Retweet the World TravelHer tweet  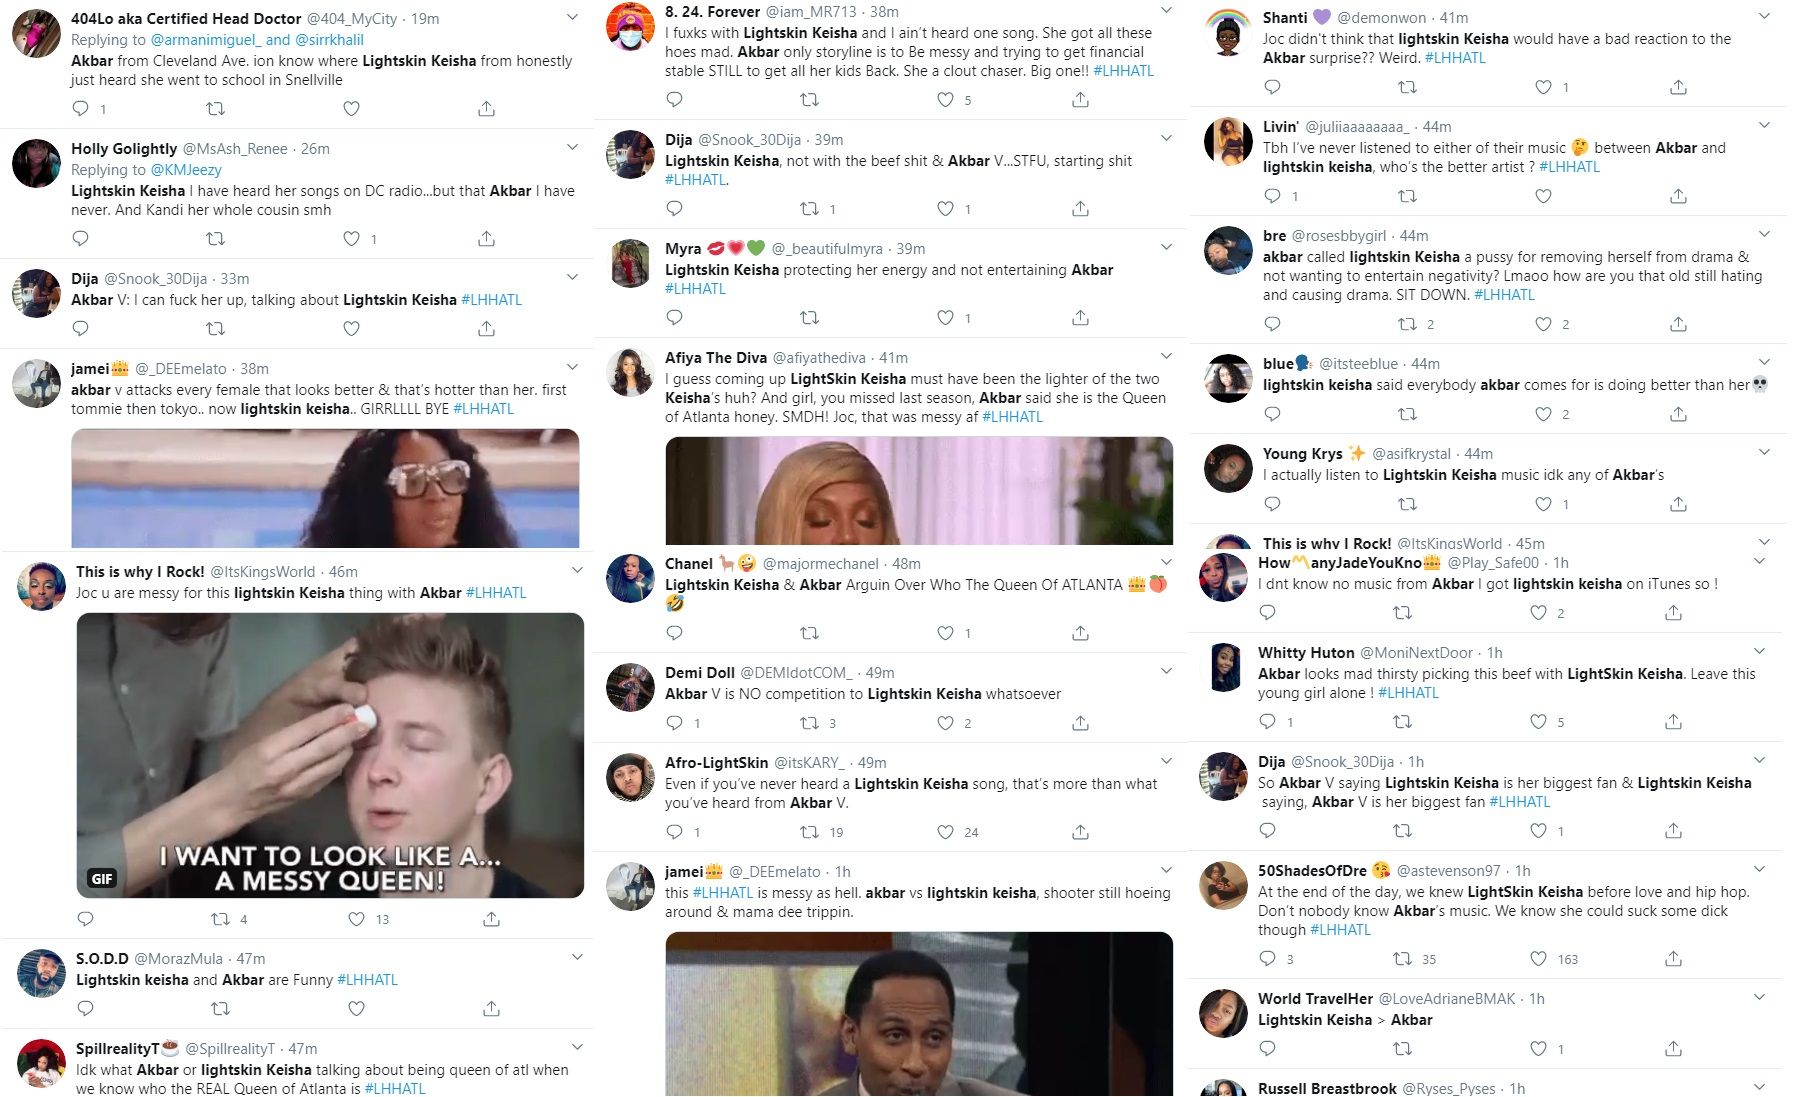pos(1402,1049)
